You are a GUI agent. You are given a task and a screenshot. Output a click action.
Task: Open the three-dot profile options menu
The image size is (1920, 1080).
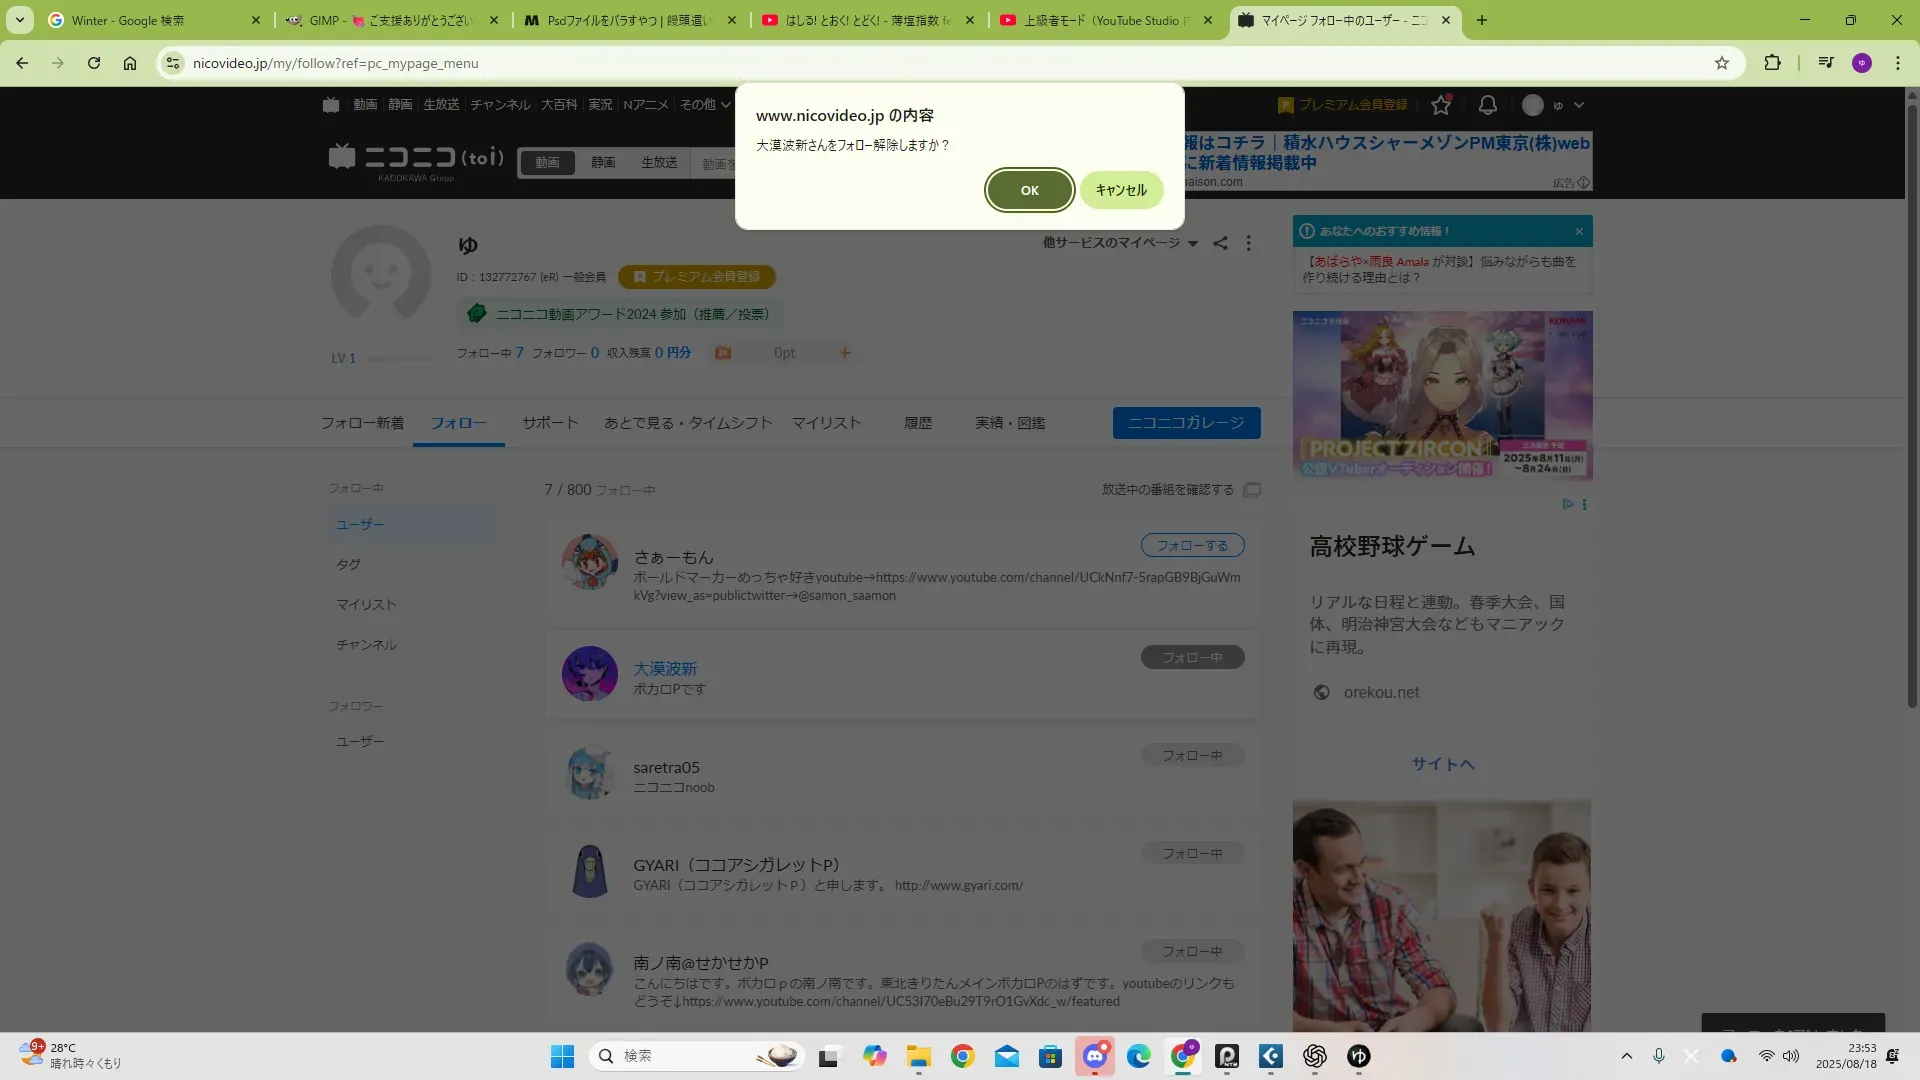point(1248,243)
